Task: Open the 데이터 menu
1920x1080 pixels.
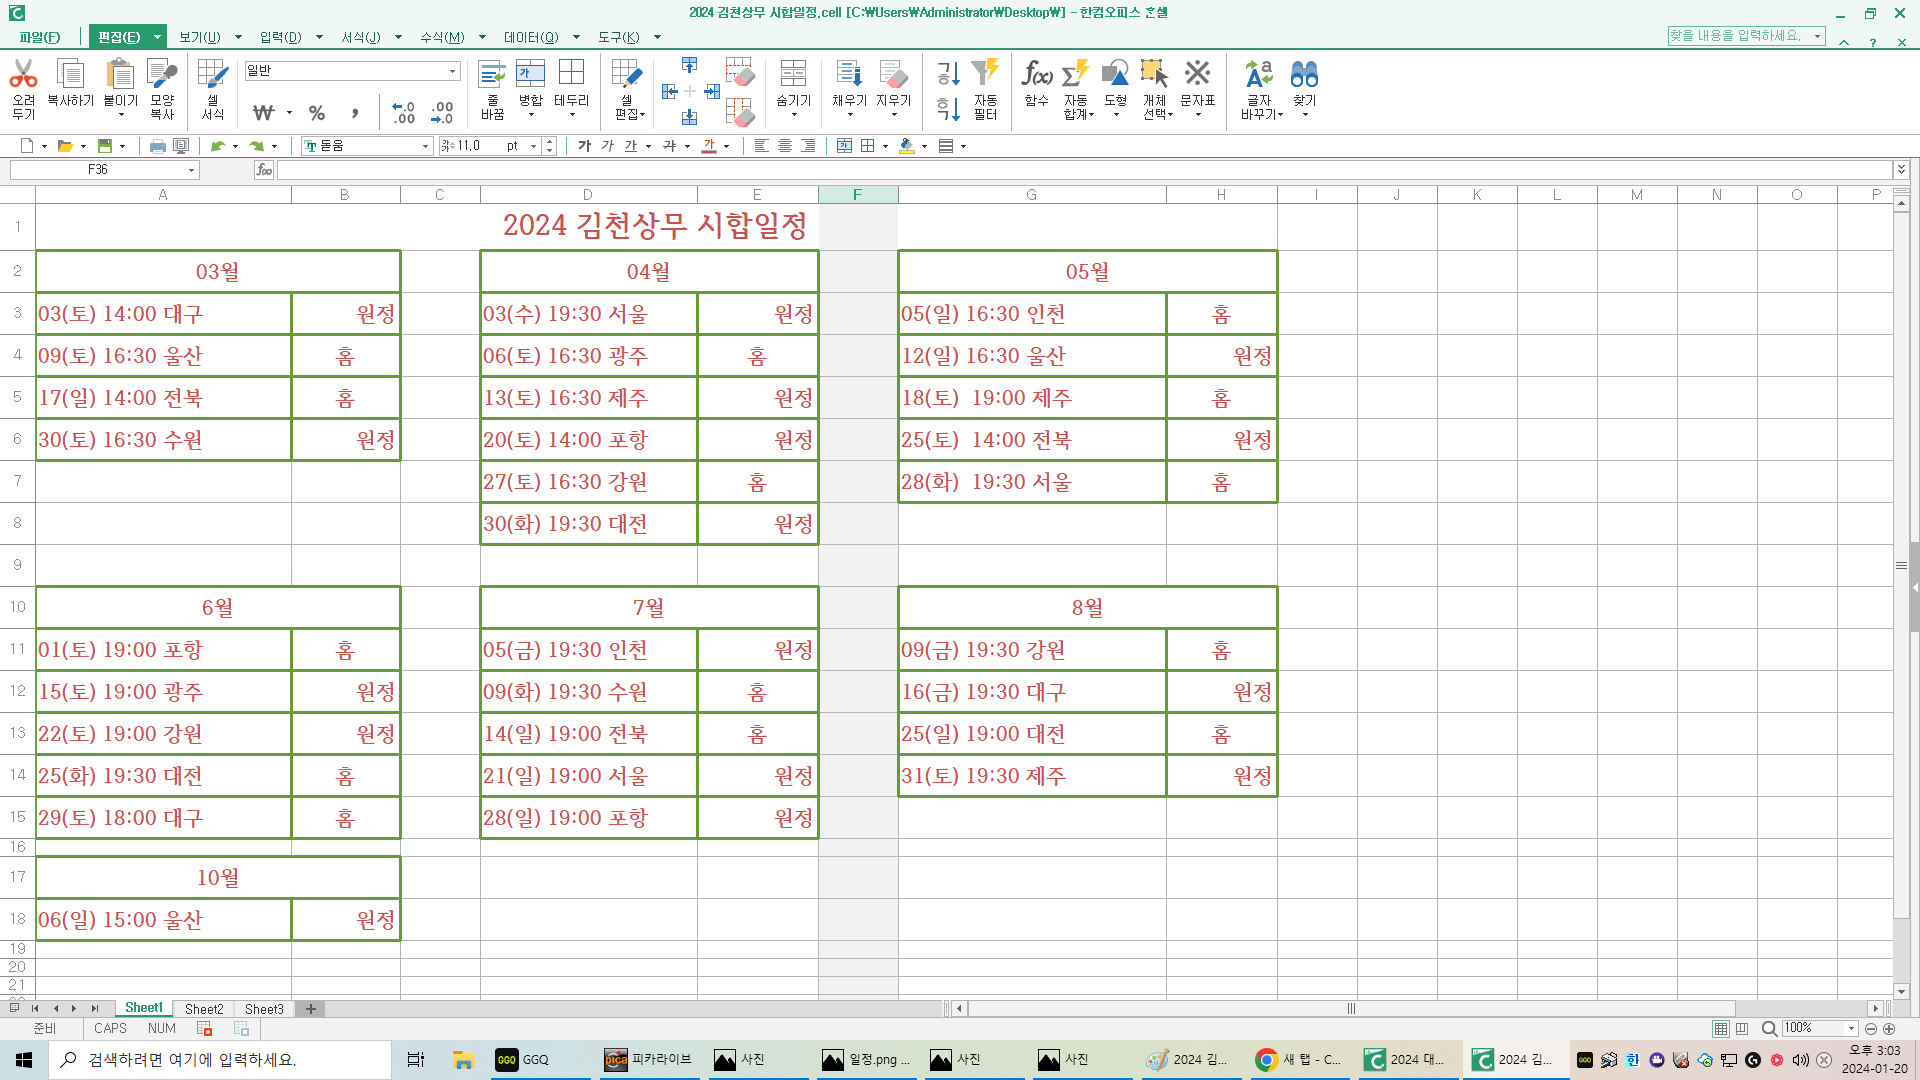Action: (x=531, y=37)
